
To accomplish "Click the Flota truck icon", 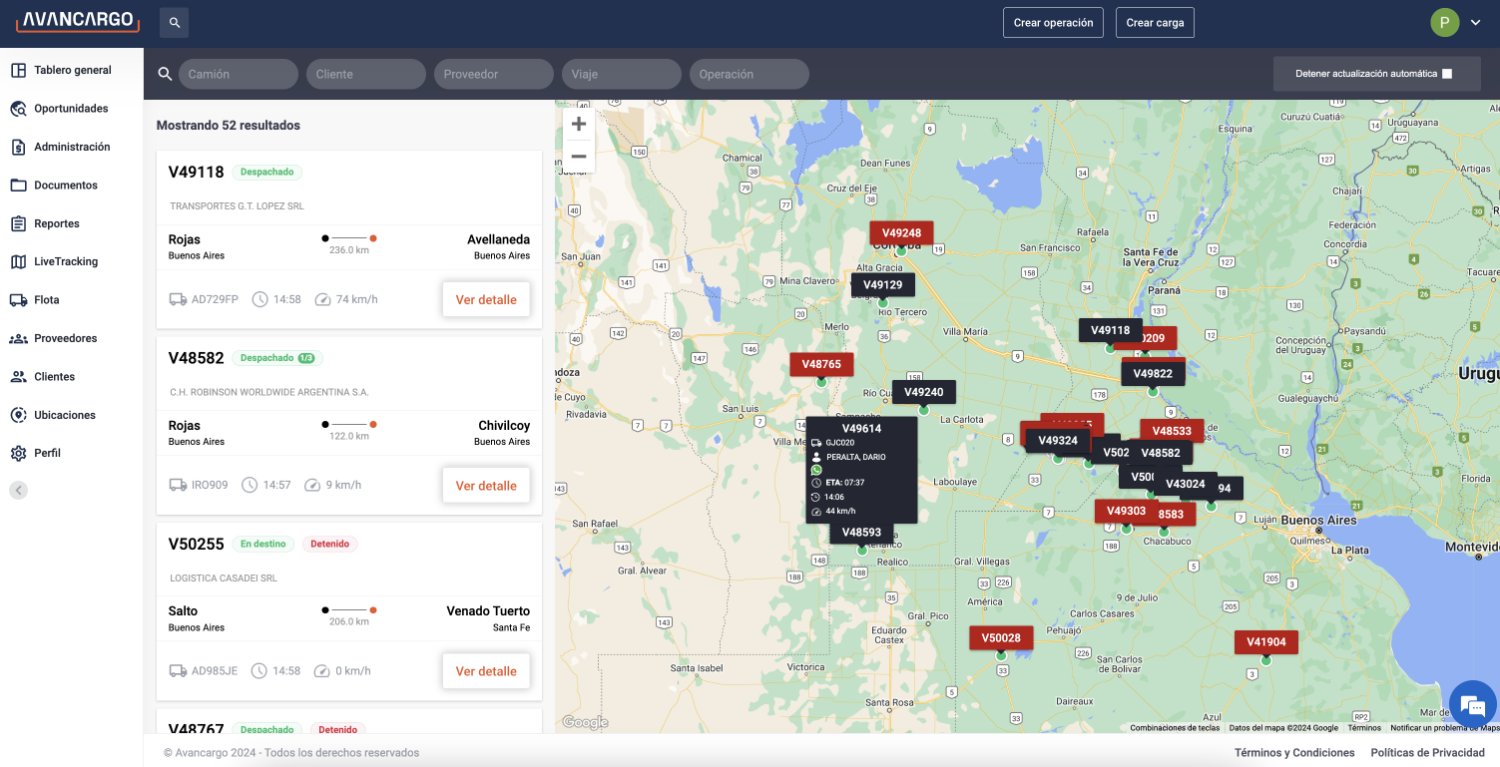I will pyautogui.click(x=18, y=300).
